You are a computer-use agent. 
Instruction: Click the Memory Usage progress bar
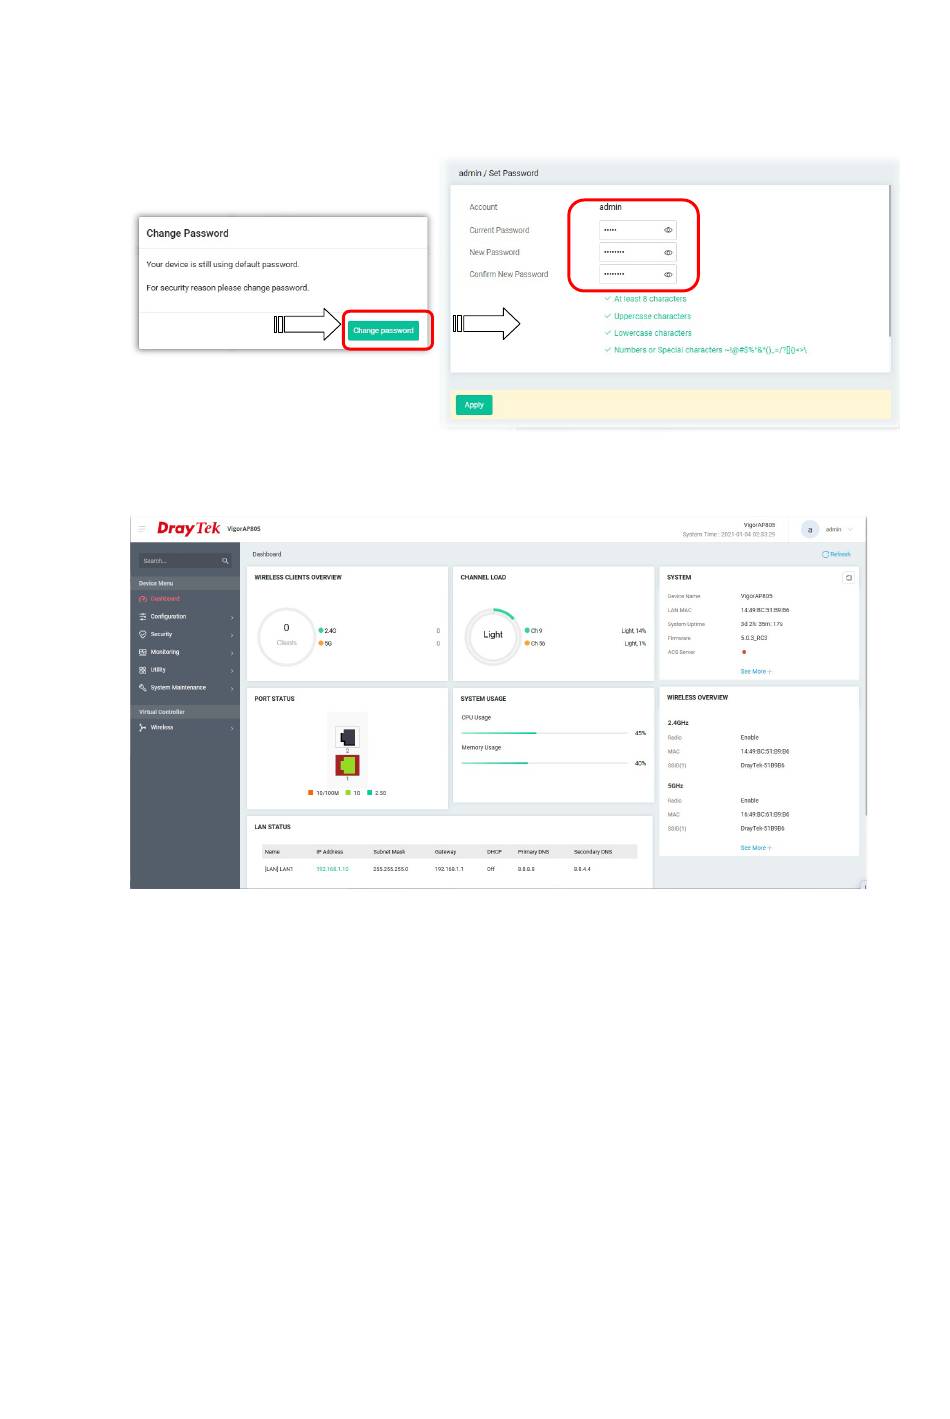tap(544, 763)
